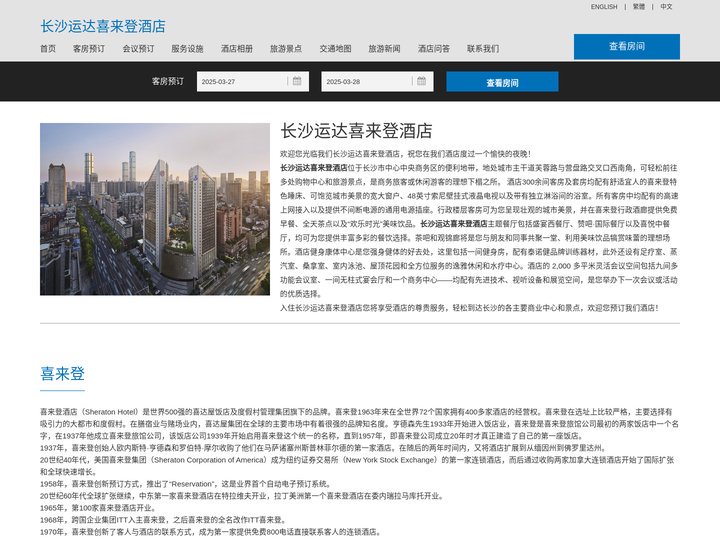Open 客房预订 in the navigation menu
The width and height of the screenshot is (720, 540).
(89, 49)
